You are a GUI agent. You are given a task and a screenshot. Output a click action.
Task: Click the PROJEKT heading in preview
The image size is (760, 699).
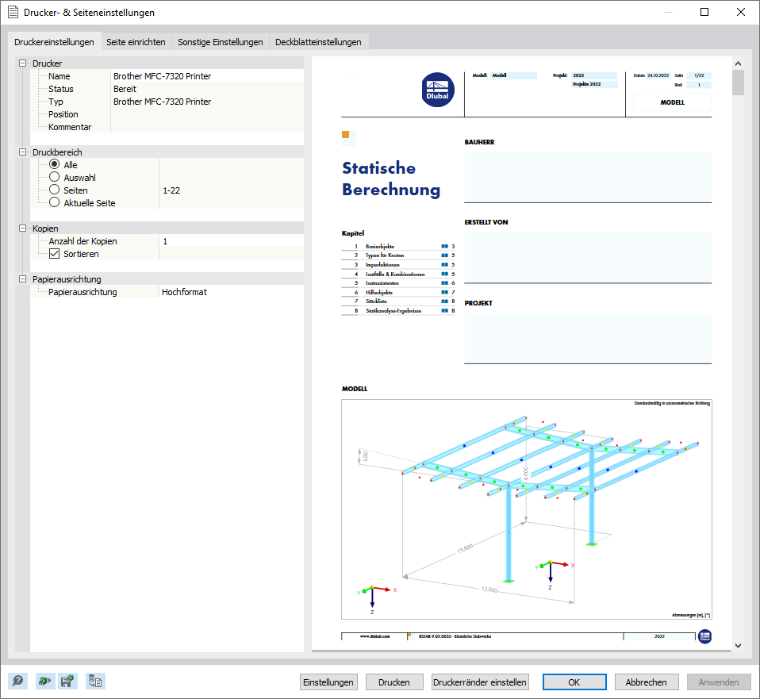coord(478,303)
